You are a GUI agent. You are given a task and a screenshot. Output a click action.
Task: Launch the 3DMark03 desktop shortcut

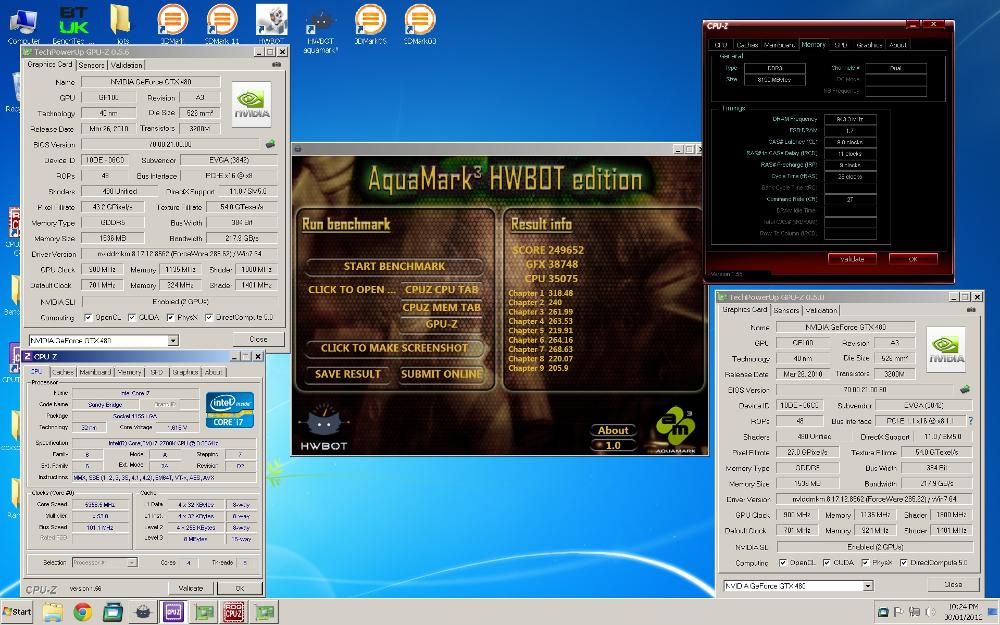(420, 24)
